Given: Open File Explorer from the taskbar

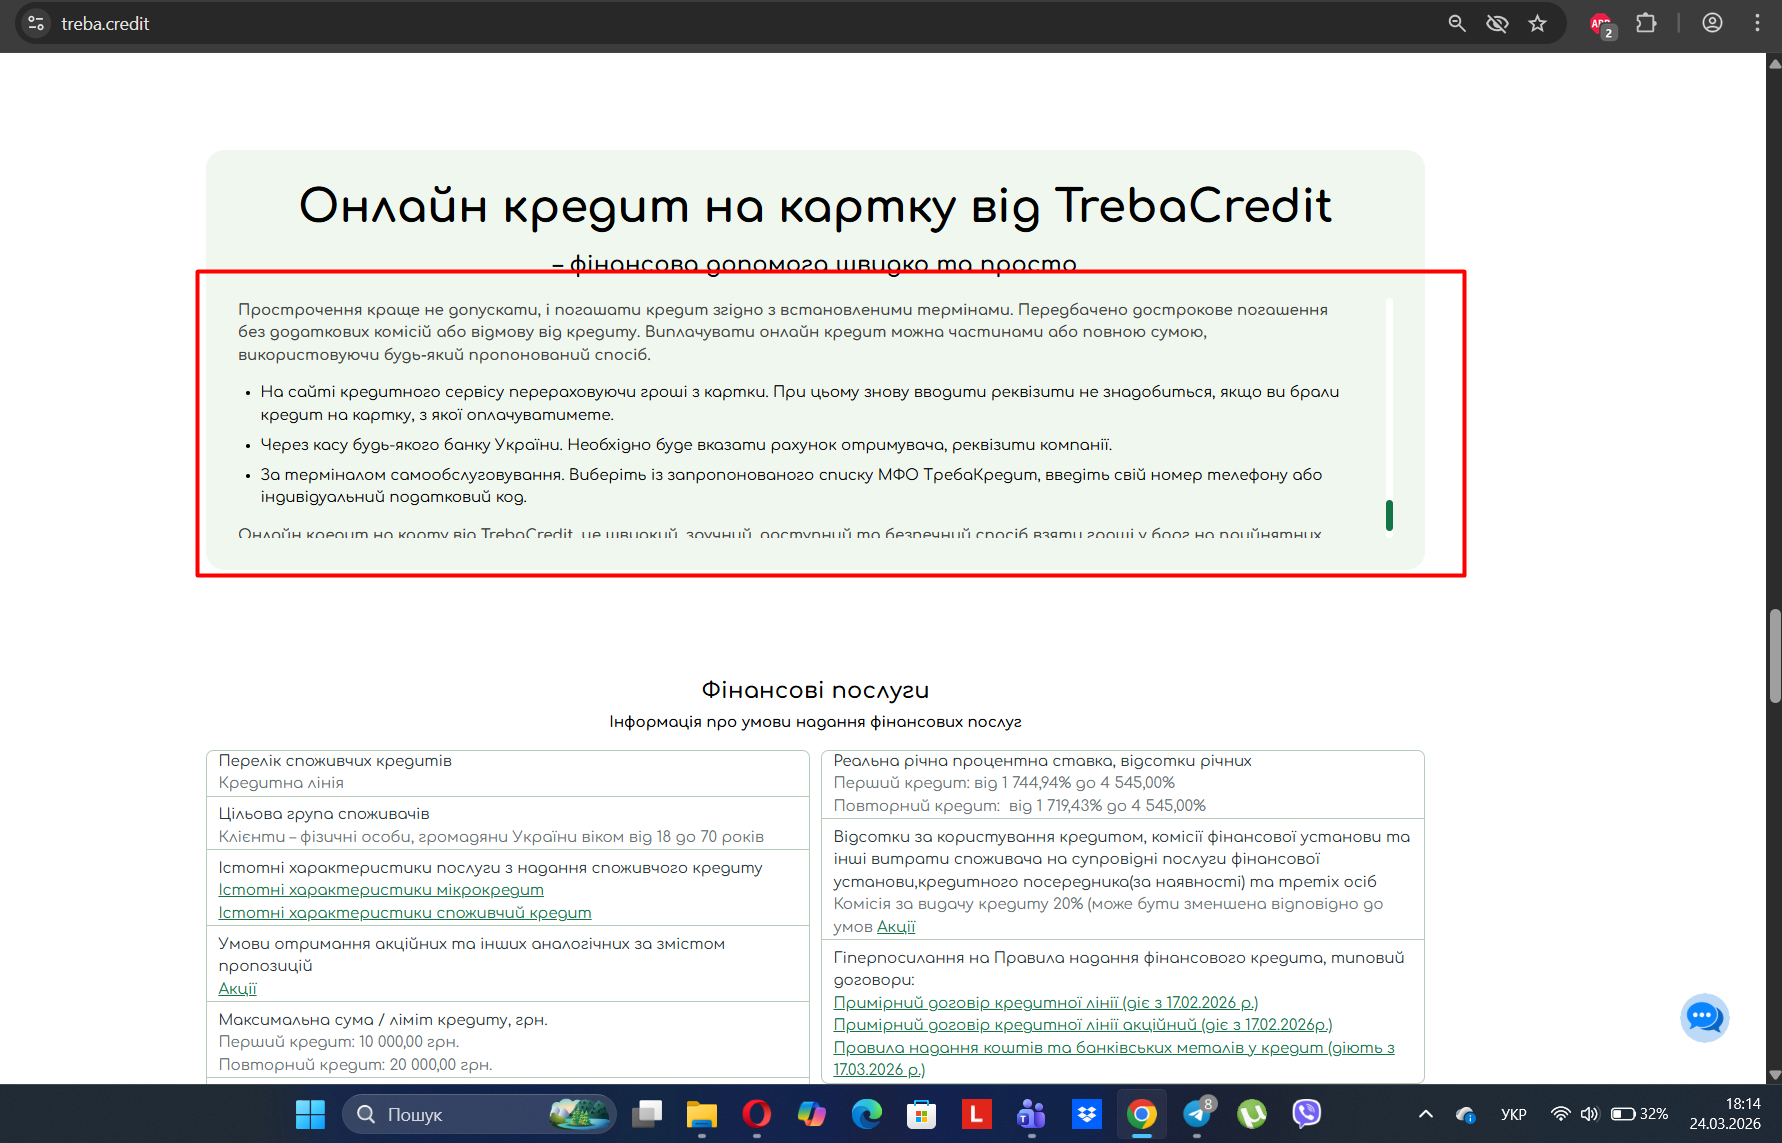Looking at the screenshot, I should [702, 1114].
